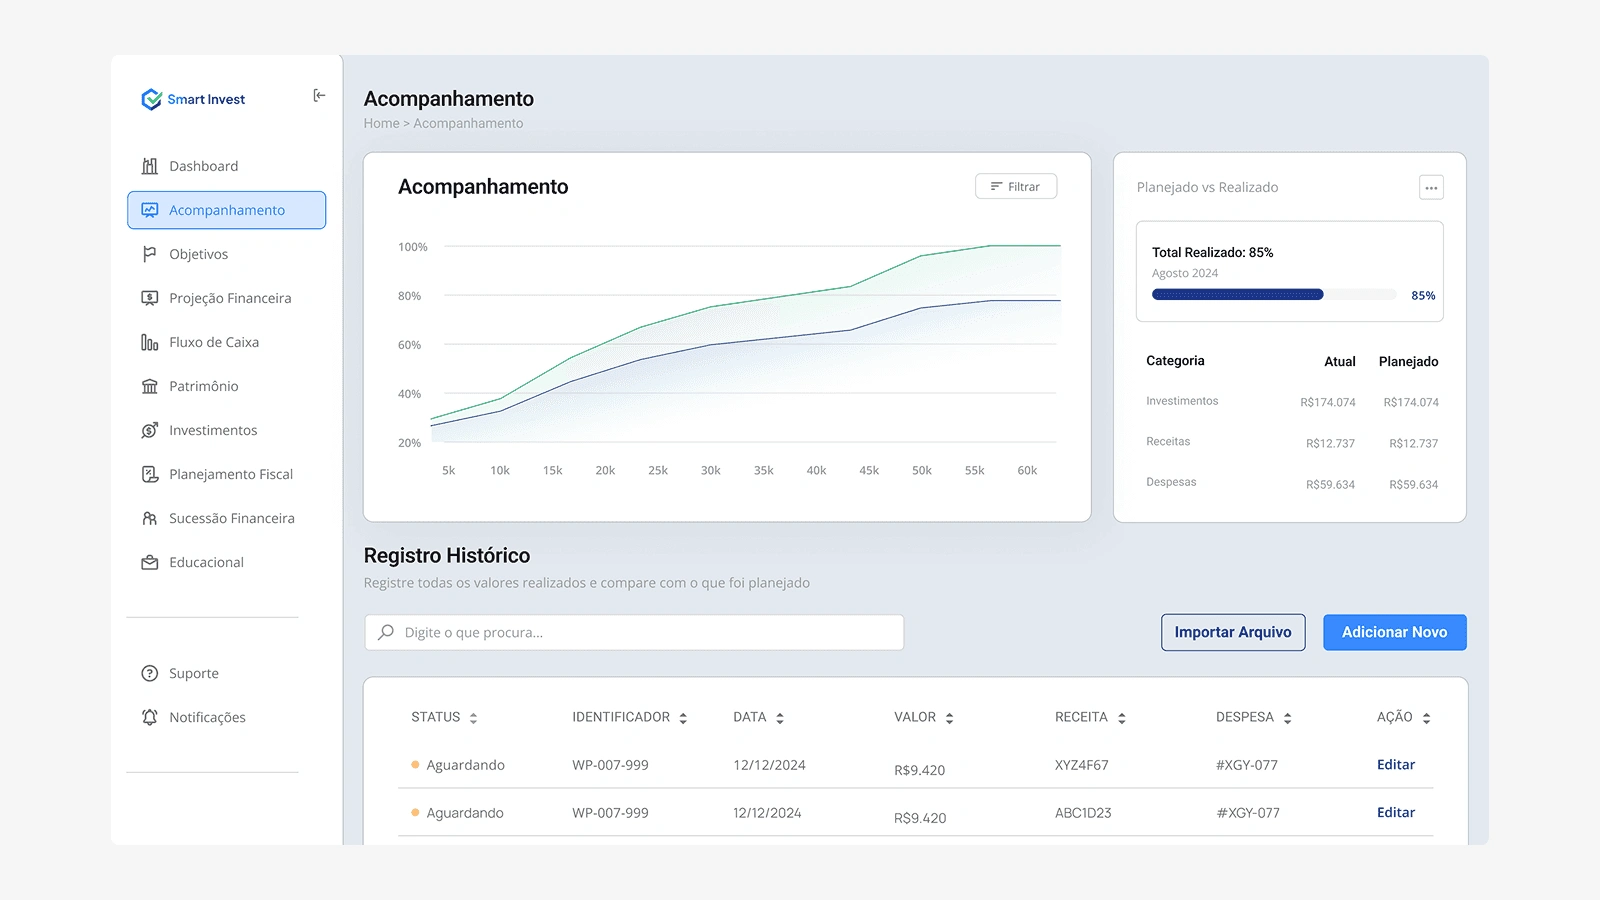The height and width of the screenshot is (900, 1600).
Task: Select the Fluxo de Caixa icon
Action: (x=150, y=342)
